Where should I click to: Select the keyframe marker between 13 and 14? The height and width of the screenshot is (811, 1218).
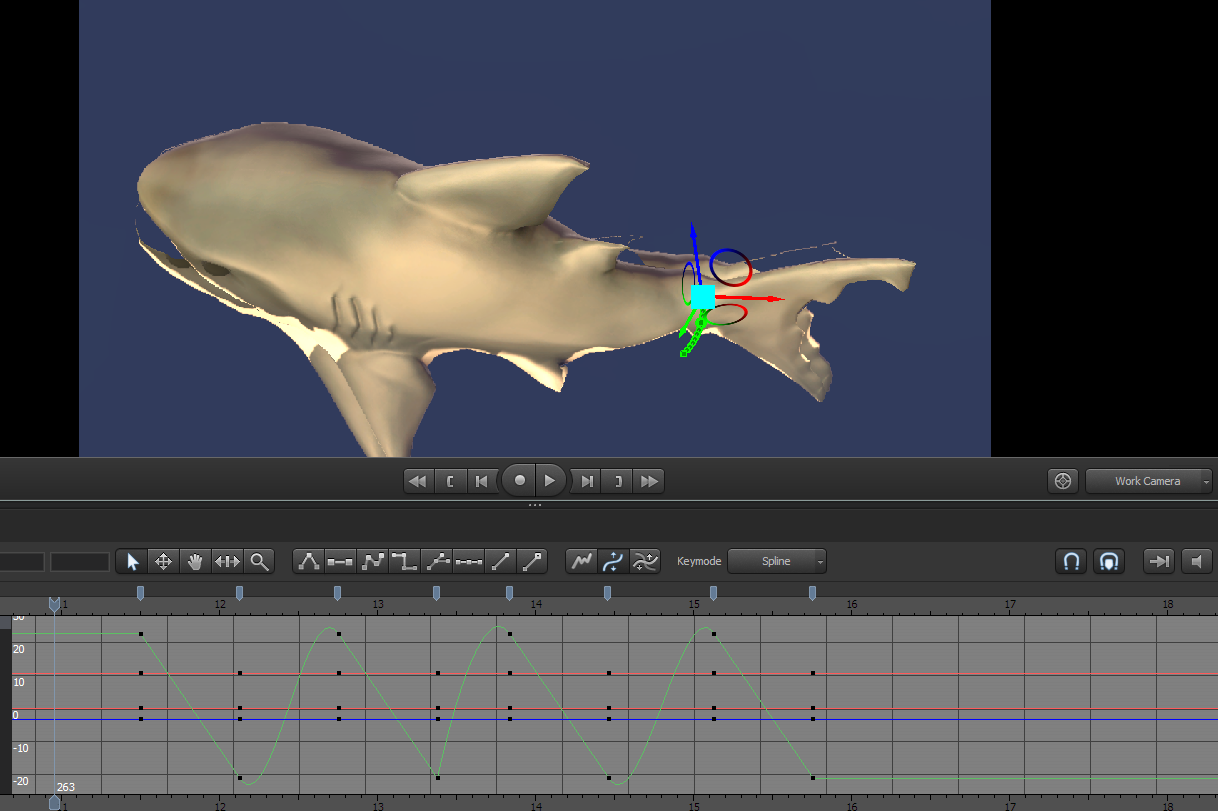[x=436, y=593]
